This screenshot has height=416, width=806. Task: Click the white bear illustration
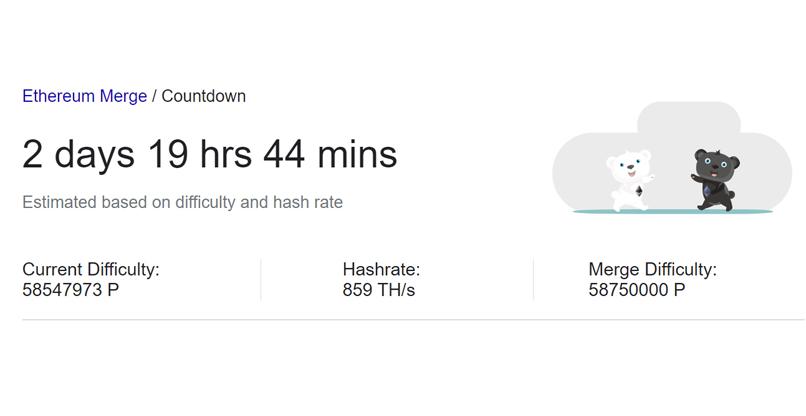pyautogui.click(x=630, y=180)
